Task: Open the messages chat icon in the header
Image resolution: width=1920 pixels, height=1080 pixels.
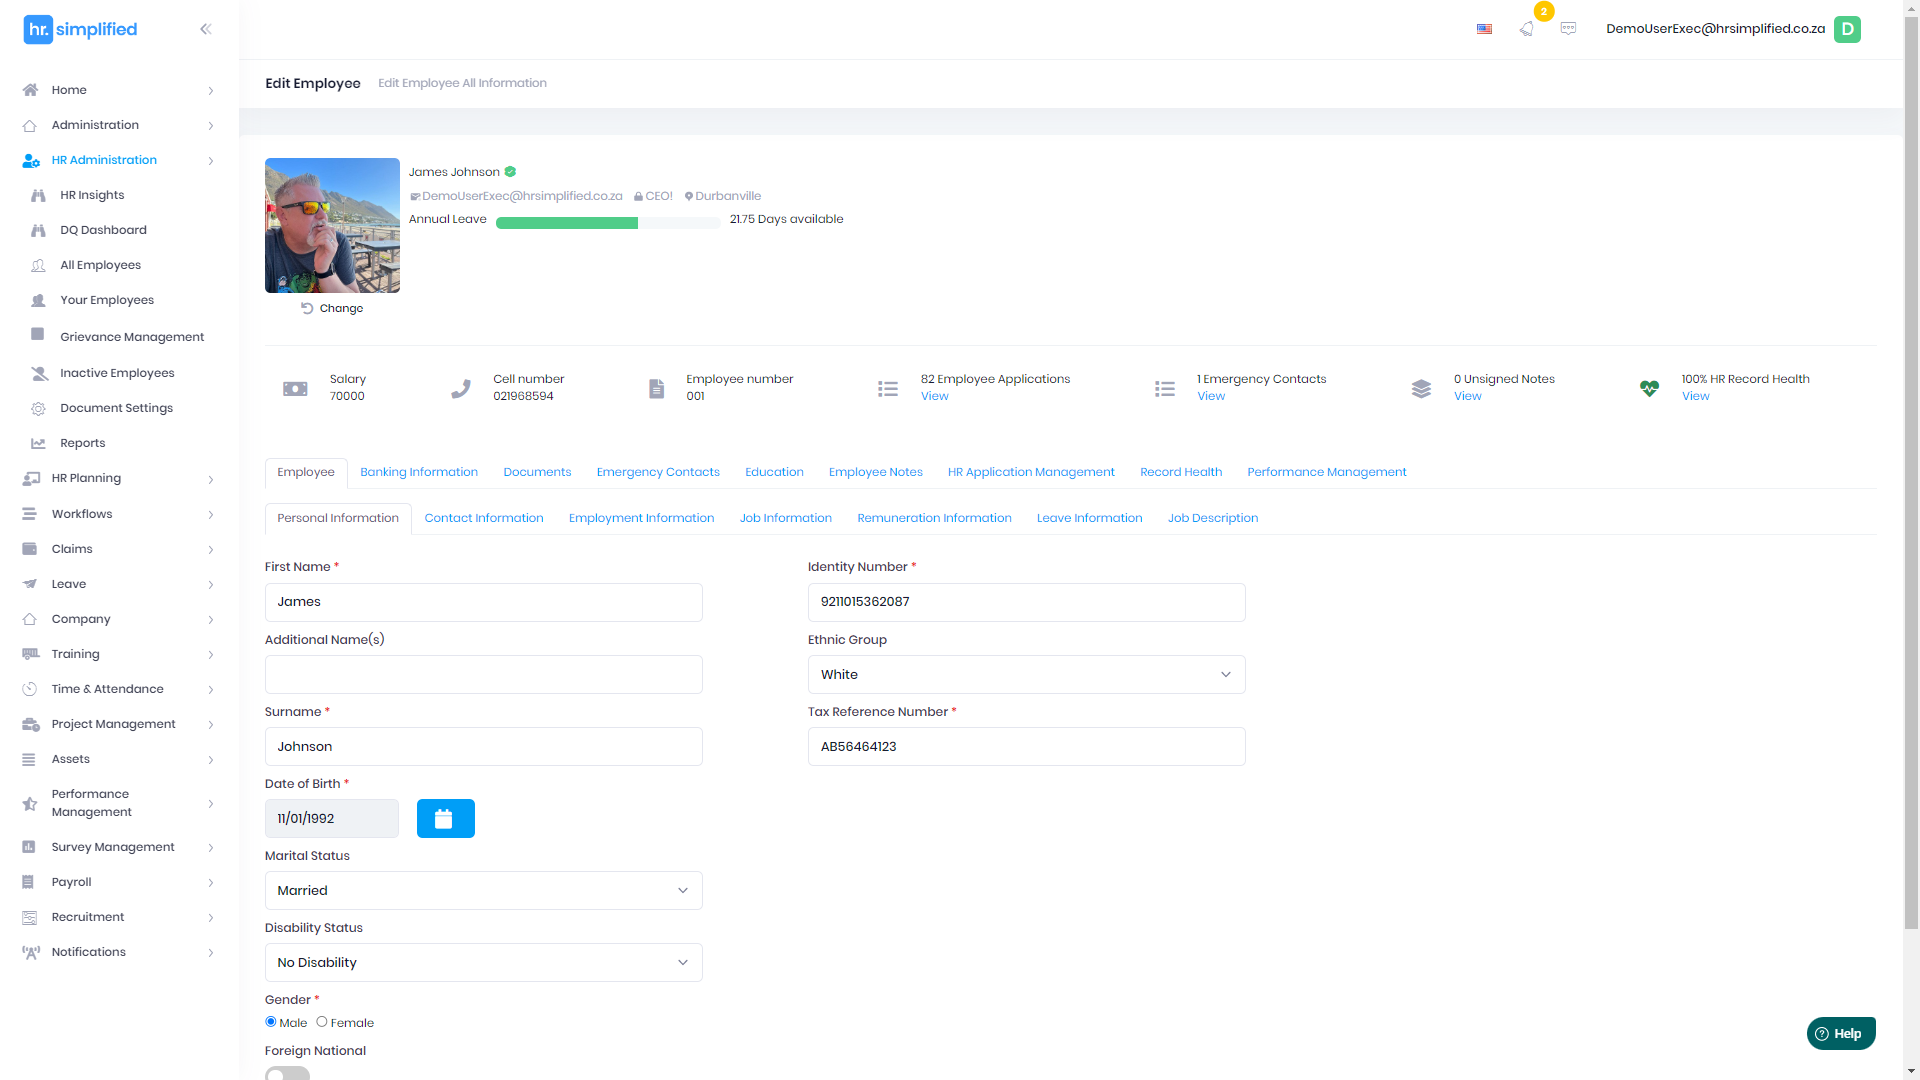Action: coord(1568,29)
